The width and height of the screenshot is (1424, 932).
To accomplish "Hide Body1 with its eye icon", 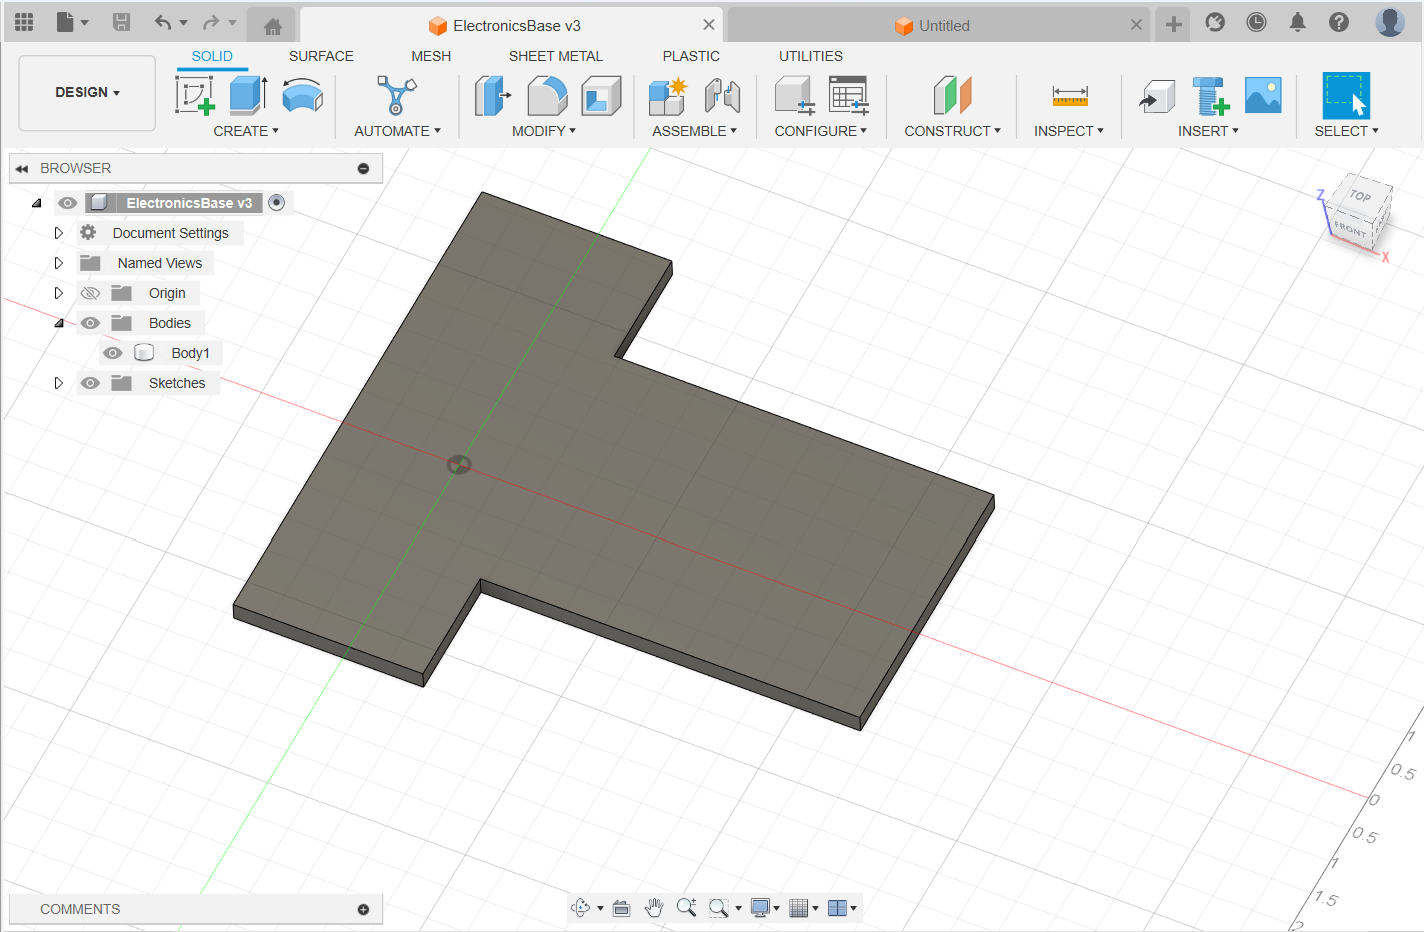I will [x=112, y=353].
